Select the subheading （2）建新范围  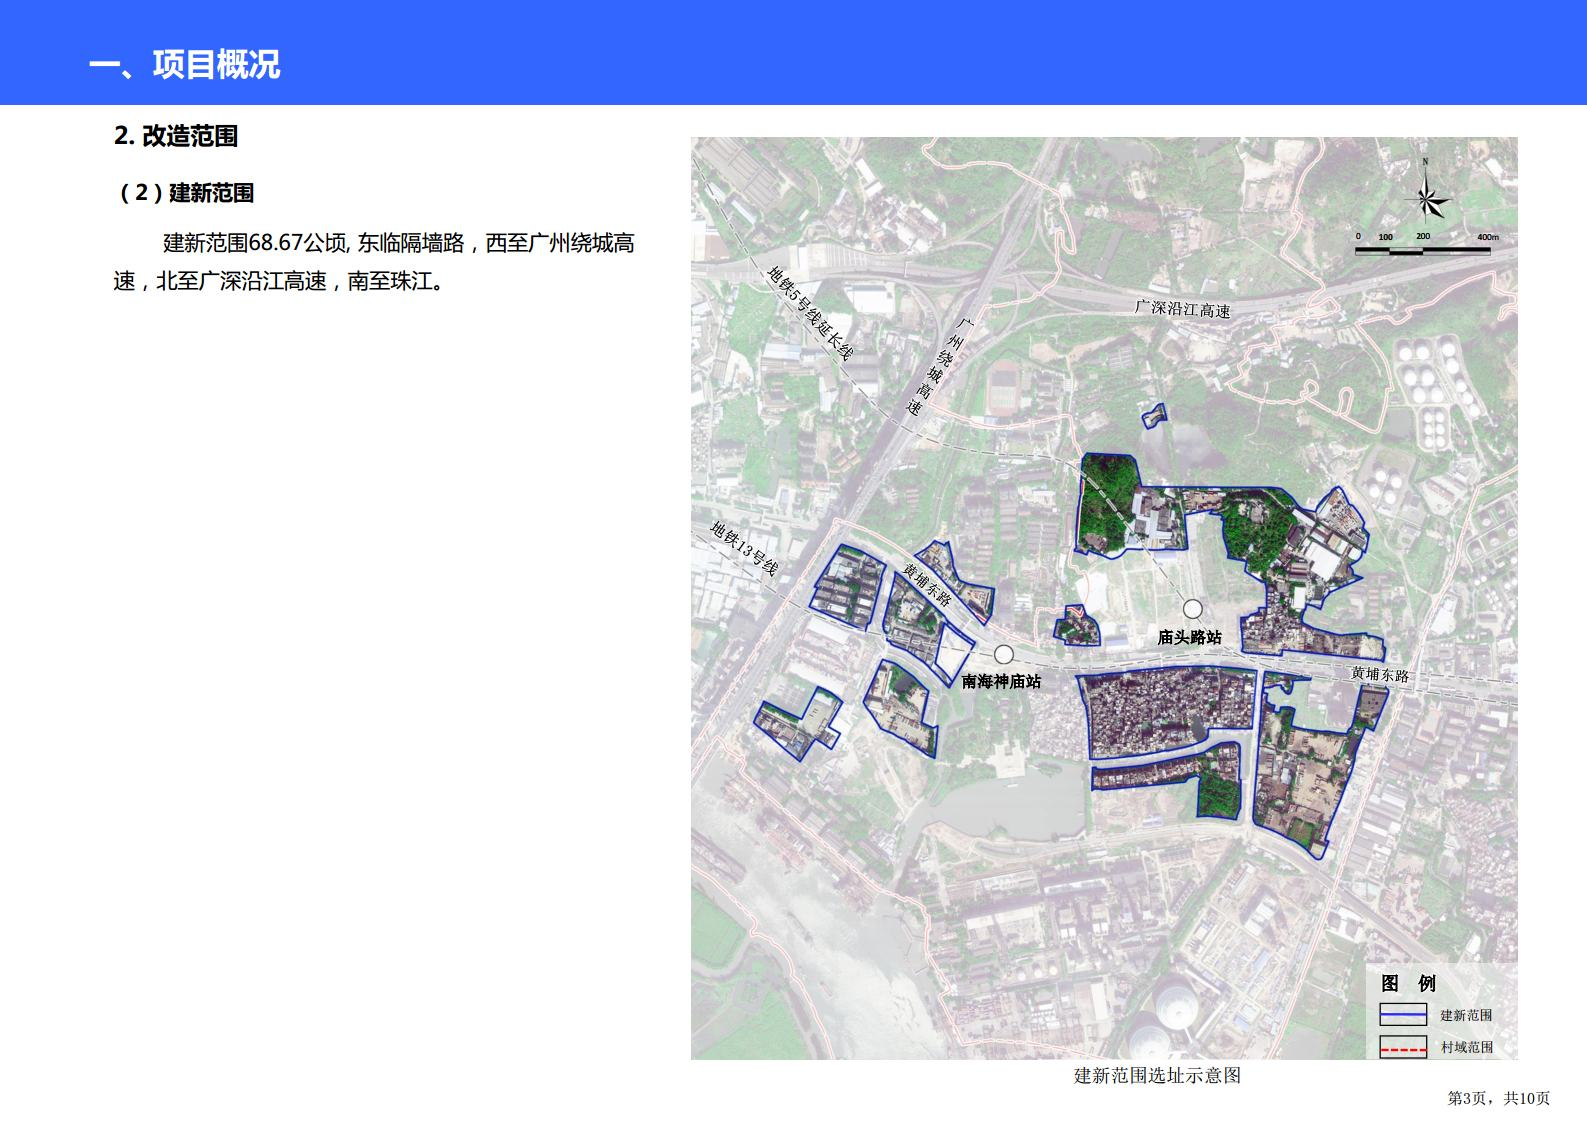pos(185,193)
